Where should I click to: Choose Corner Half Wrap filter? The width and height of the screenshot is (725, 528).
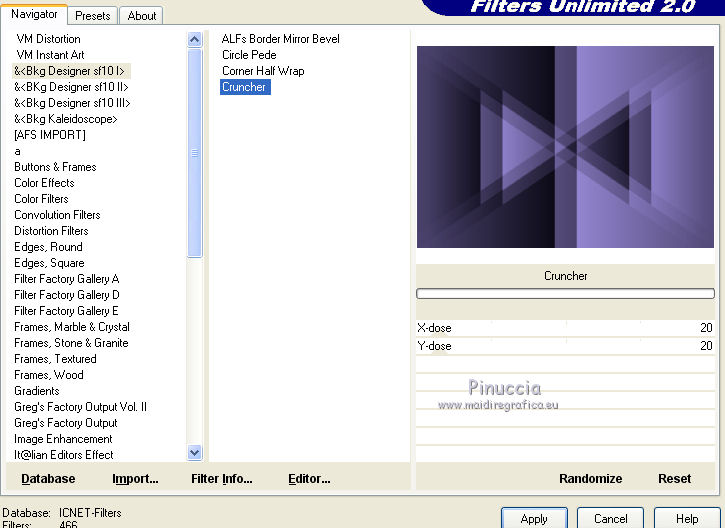[263, 71]
